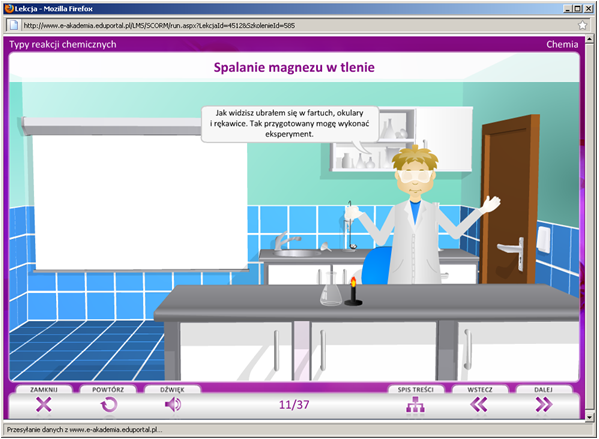The height and width of the screenshot is (439, 599).
Task: Click the Firefox logo in the title bar
Action: click(x=9, y=8)
